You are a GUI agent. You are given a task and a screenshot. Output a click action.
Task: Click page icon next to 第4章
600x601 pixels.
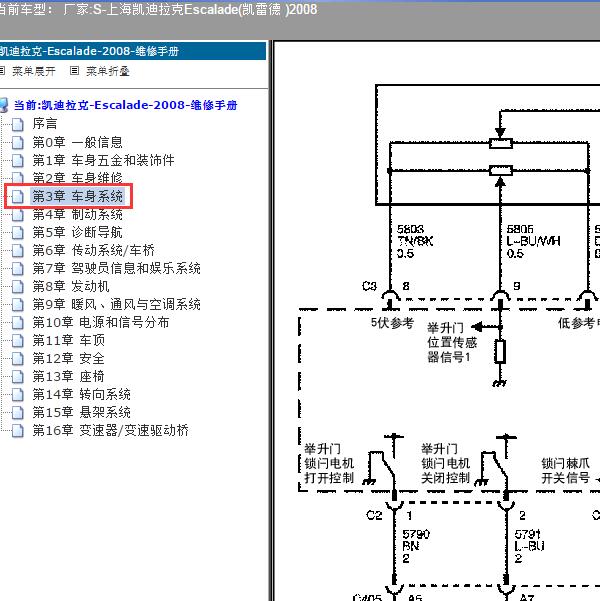pyautogui.click(x=18, y=215)
